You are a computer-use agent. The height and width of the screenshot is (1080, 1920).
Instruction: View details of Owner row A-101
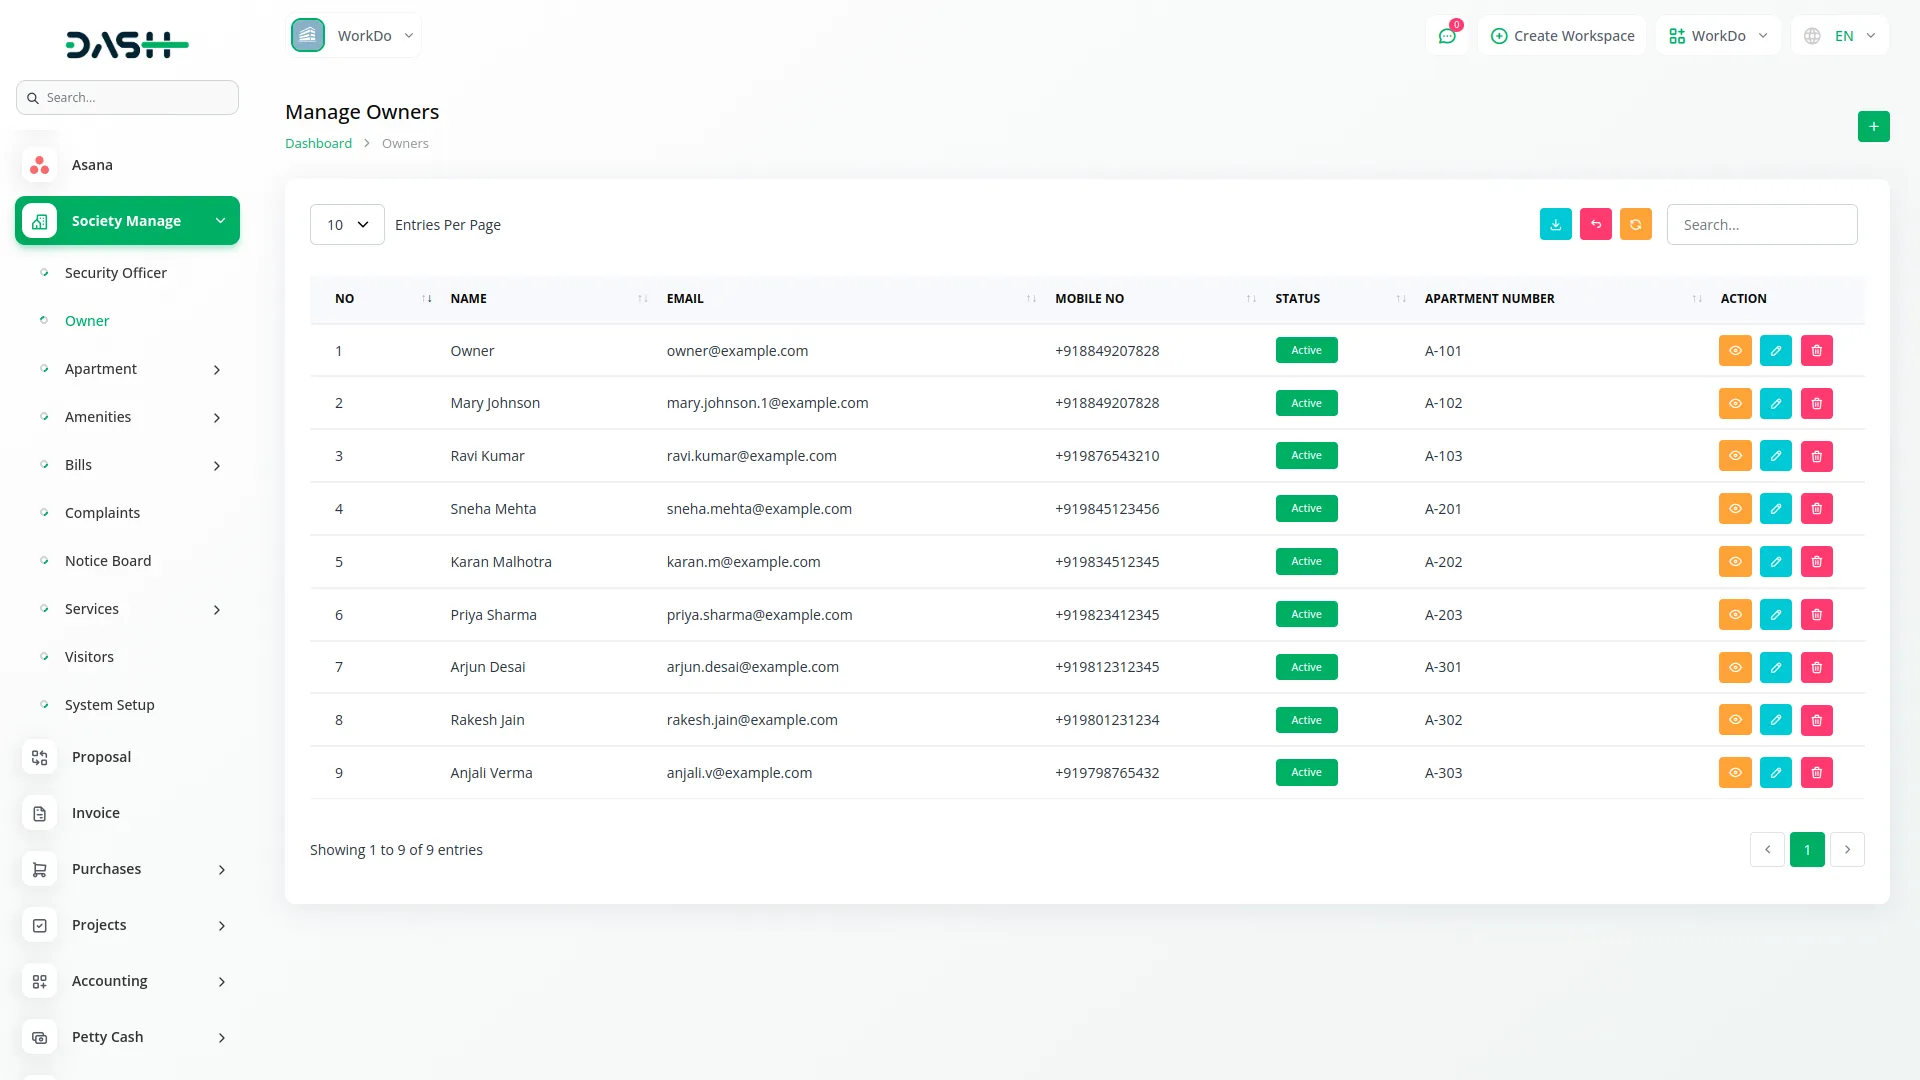pos(1735,351)
